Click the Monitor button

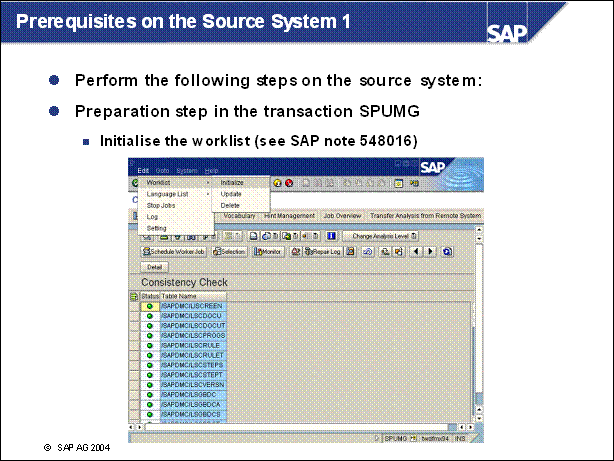(268, 252)
